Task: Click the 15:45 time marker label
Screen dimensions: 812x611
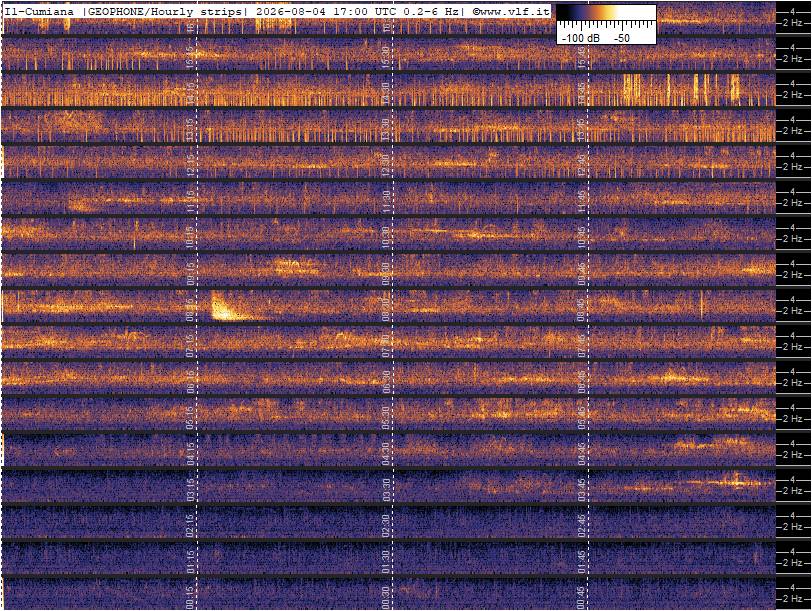Action: point(582,57)
